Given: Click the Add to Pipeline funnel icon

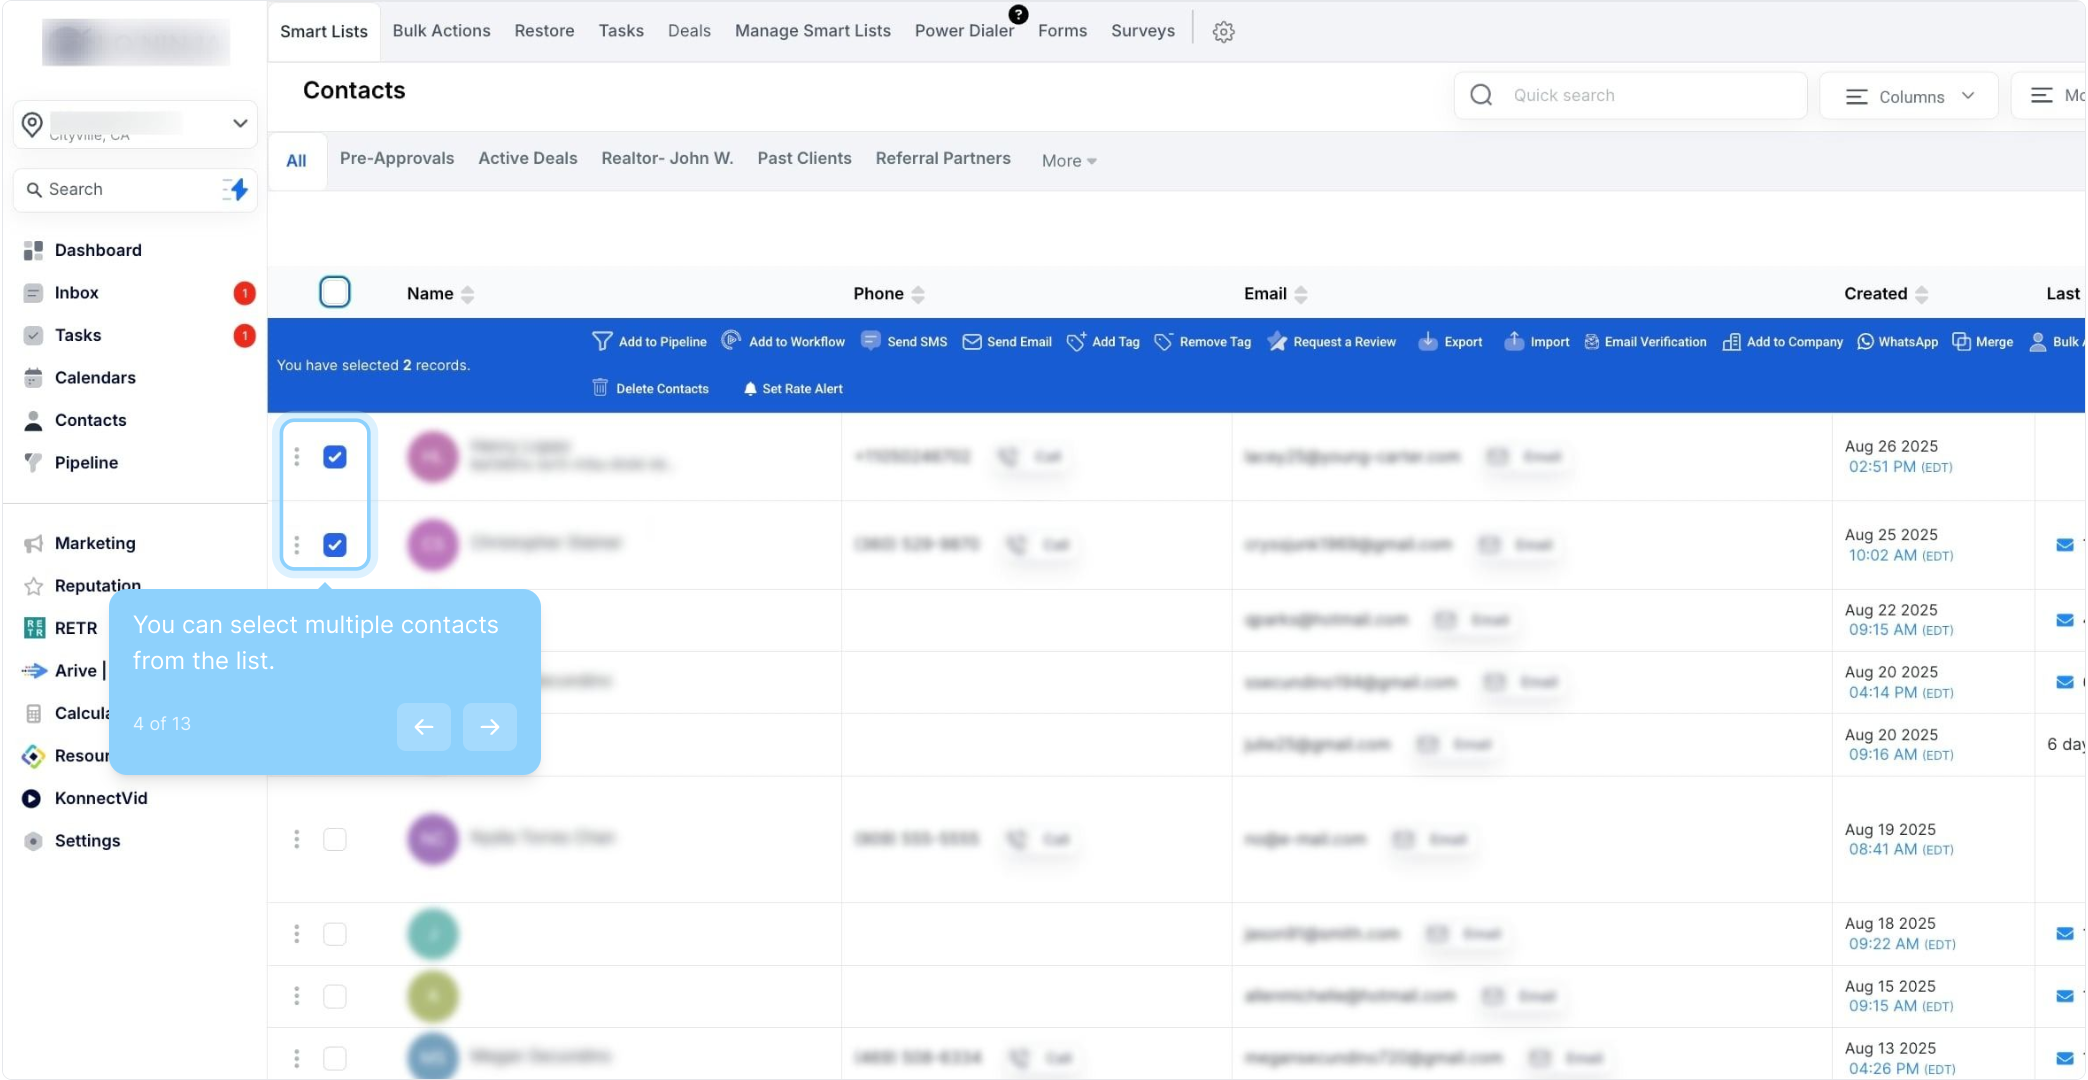Looking at the screenshot, I should (x=602, y=342).
